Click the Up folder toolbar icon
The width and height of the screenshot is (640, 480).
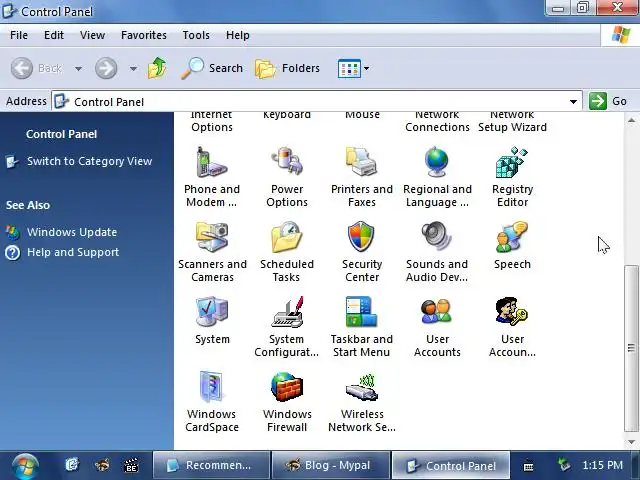point(157,68)
